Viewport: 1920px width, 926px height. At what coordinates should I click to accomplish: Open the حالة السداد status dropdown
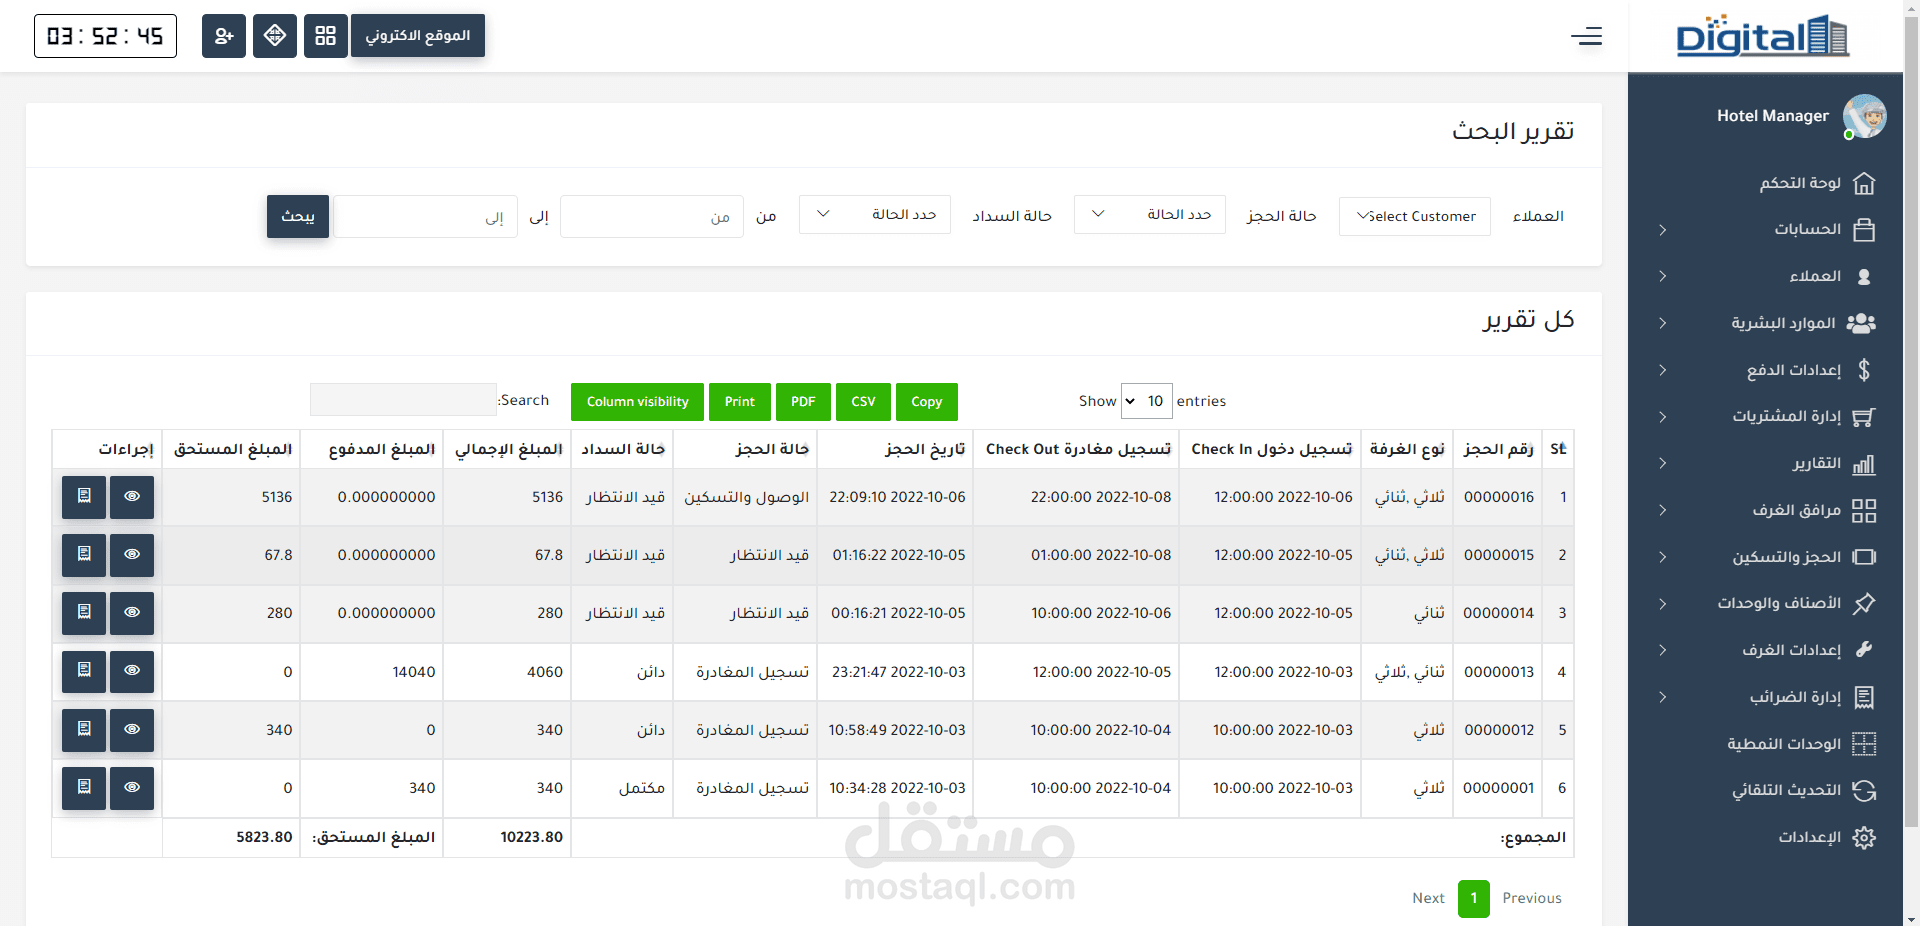tap(875, 215)
